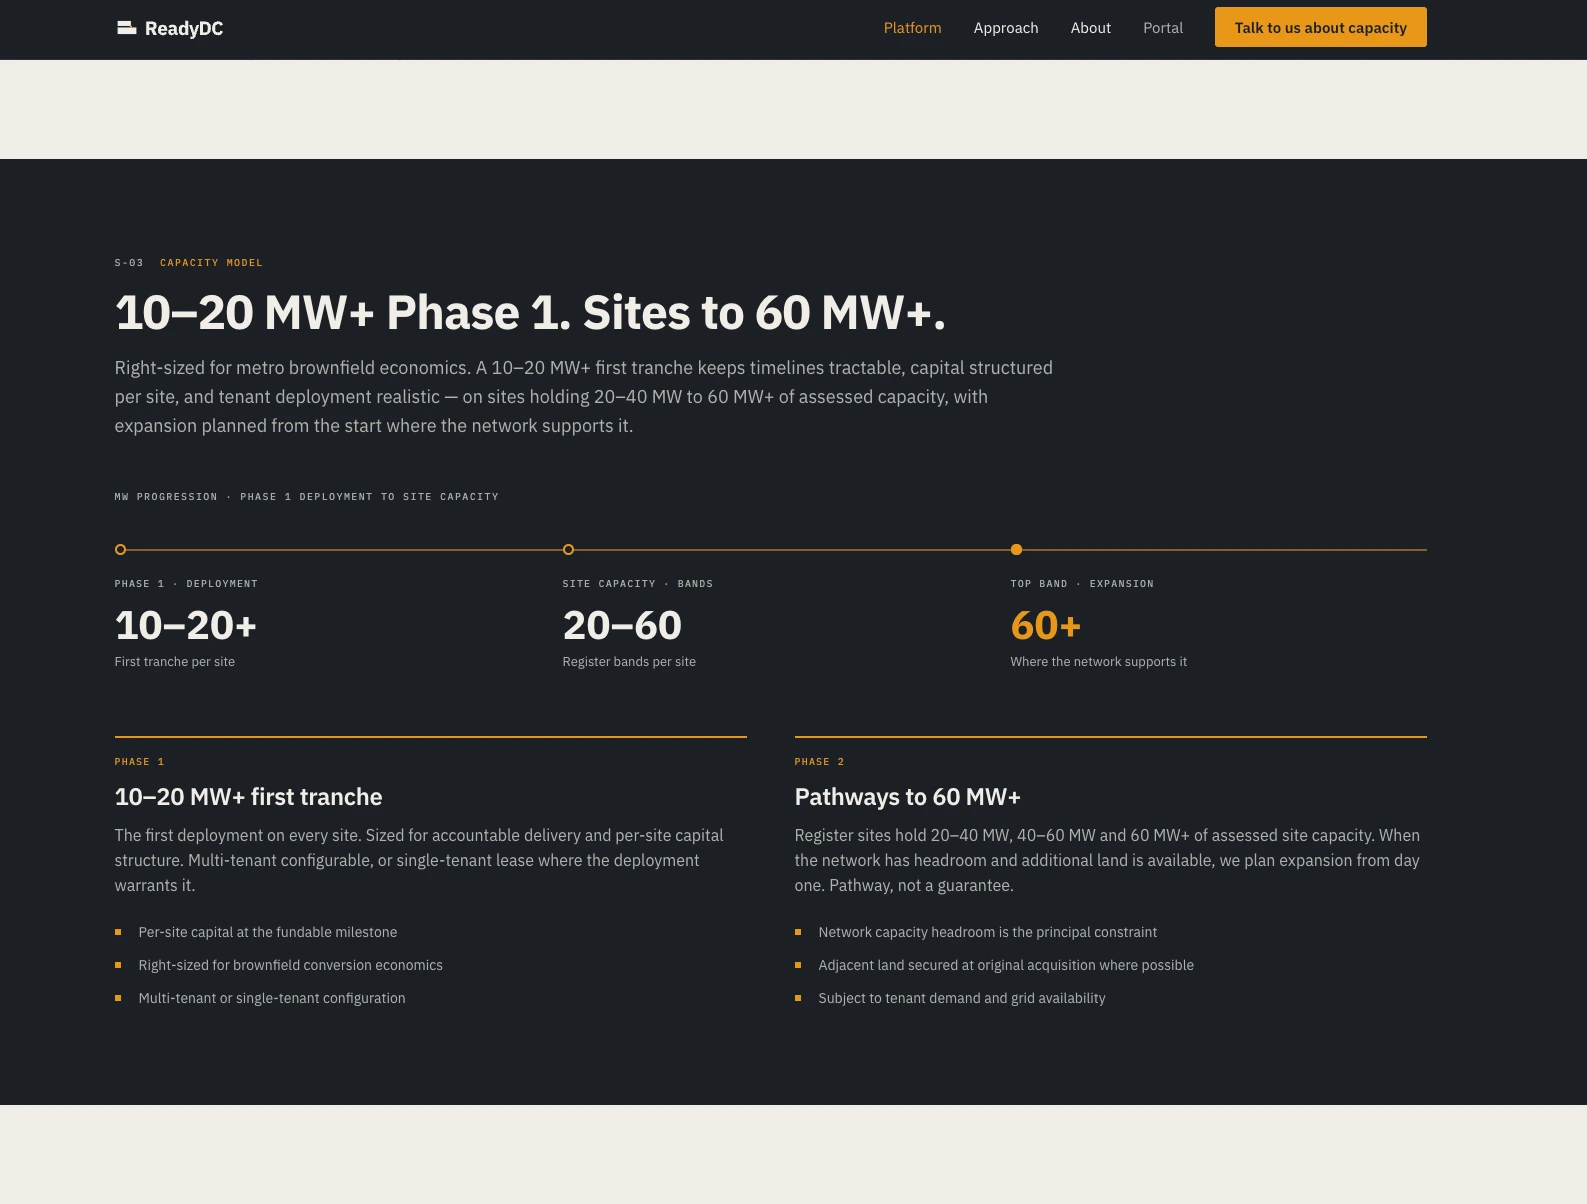
Task: Go to the Approach page
Action: (1006, 28)
